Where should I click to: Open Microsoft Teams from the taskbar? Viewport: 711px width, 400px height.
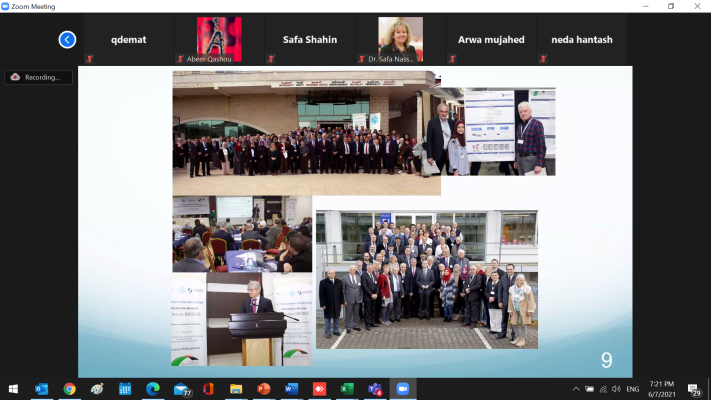pos(375,389)
